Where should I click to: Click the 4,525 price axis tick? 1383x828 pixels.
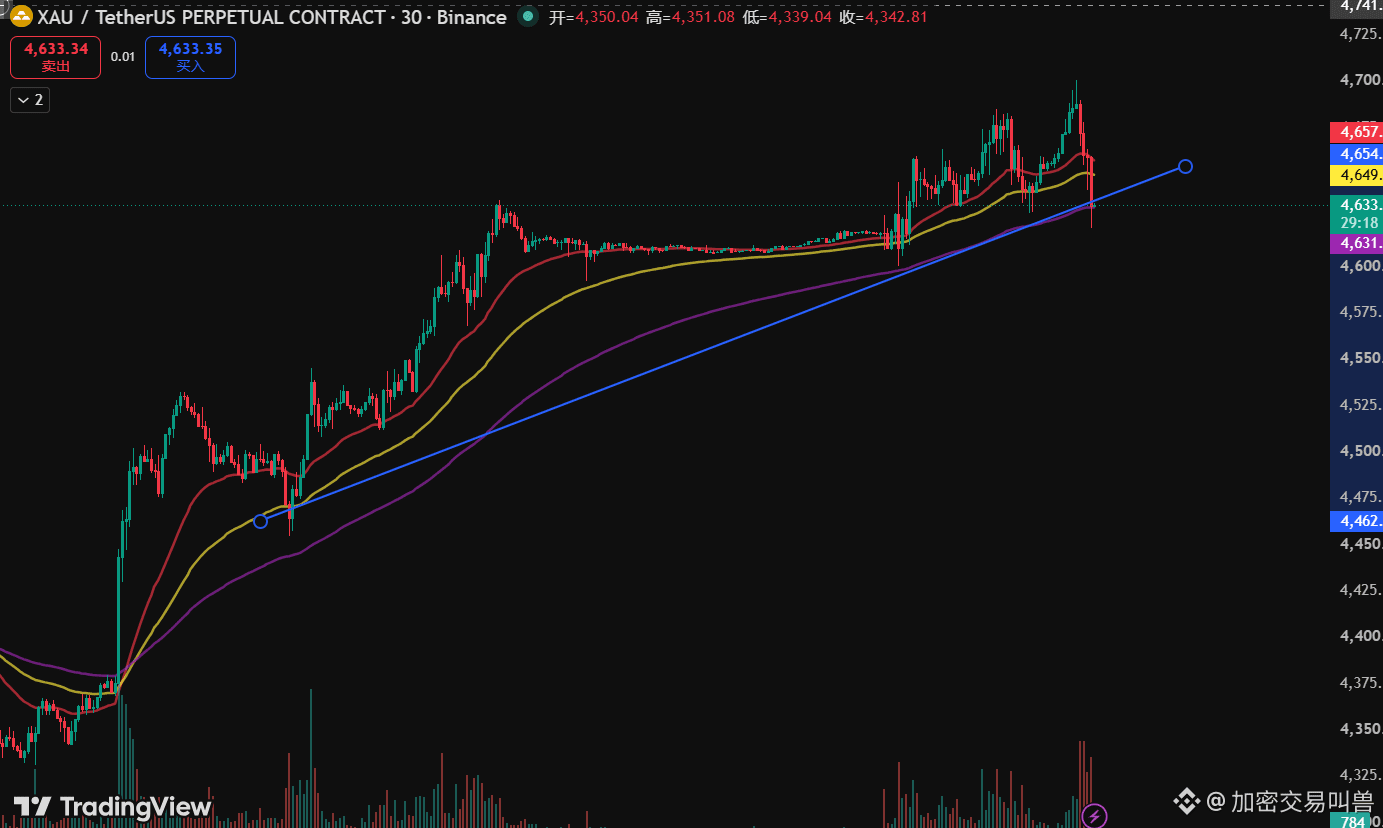click(1361, 405)
